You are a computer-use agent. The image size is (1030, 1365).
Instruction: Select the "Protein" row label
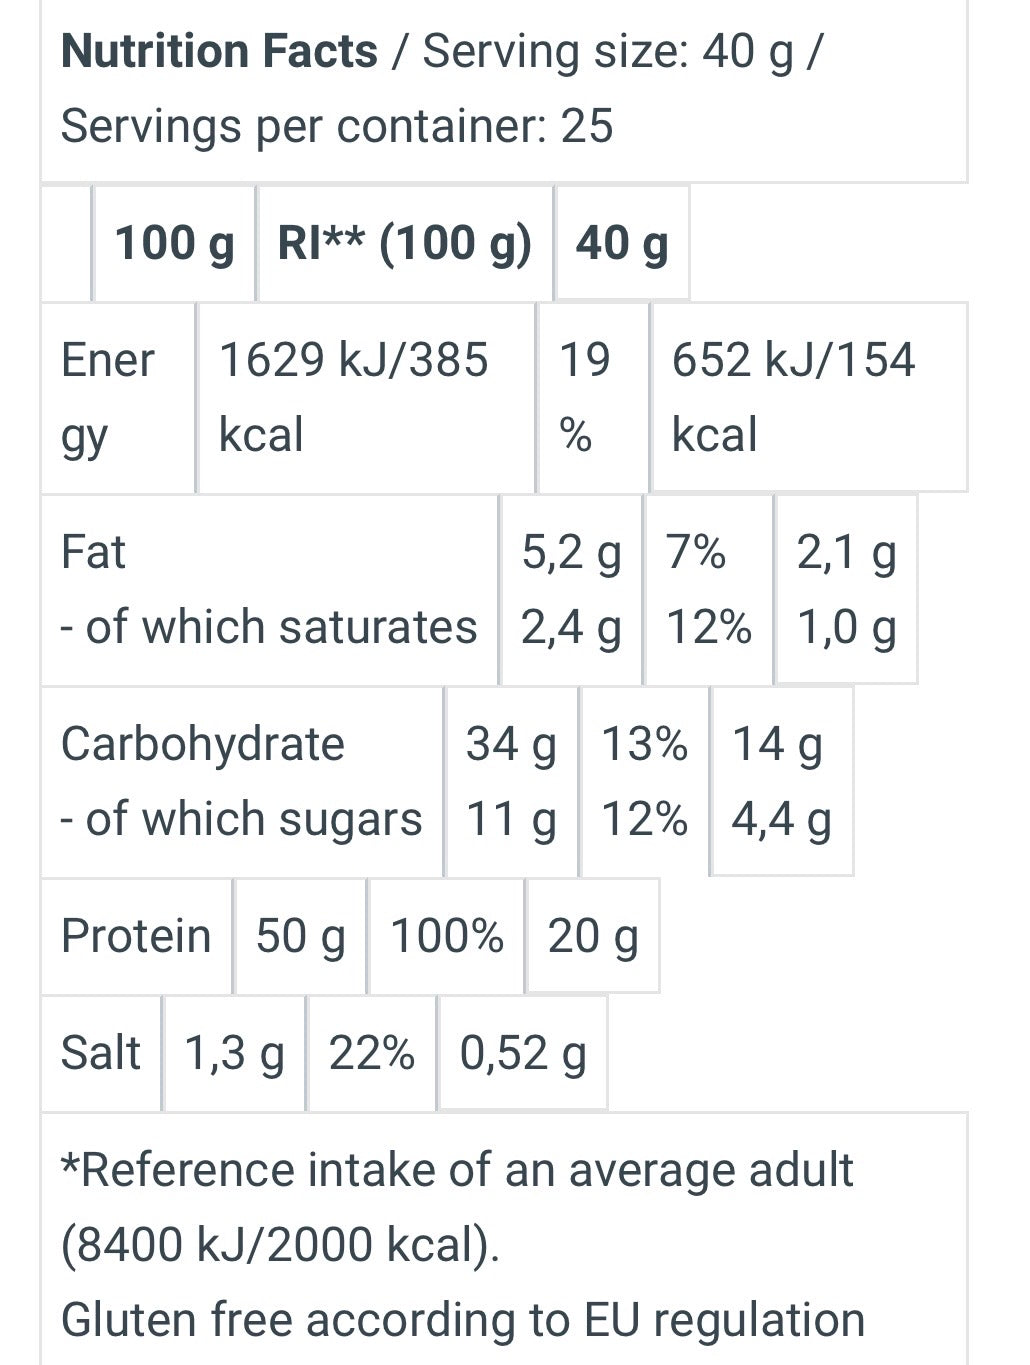point(136,936)
